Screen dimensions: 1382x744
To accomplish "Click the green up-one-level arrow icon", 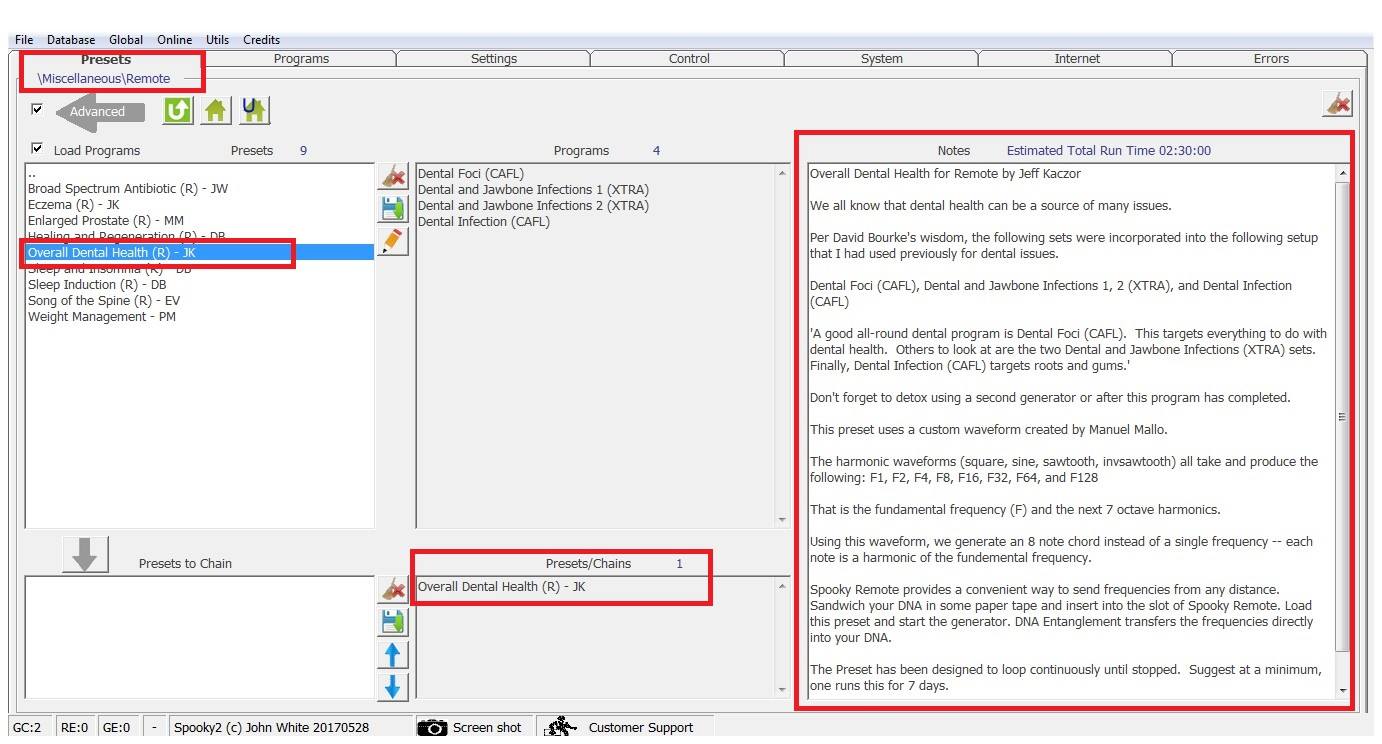I will click(x=178, y=110).
